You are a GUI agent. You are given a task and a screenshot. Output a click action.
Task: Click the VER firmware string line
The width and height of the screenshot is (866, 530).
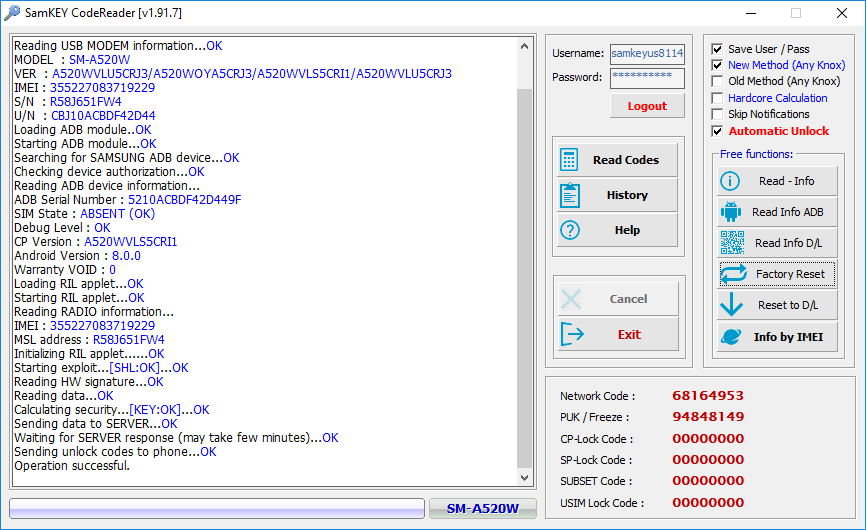[233, 74]
